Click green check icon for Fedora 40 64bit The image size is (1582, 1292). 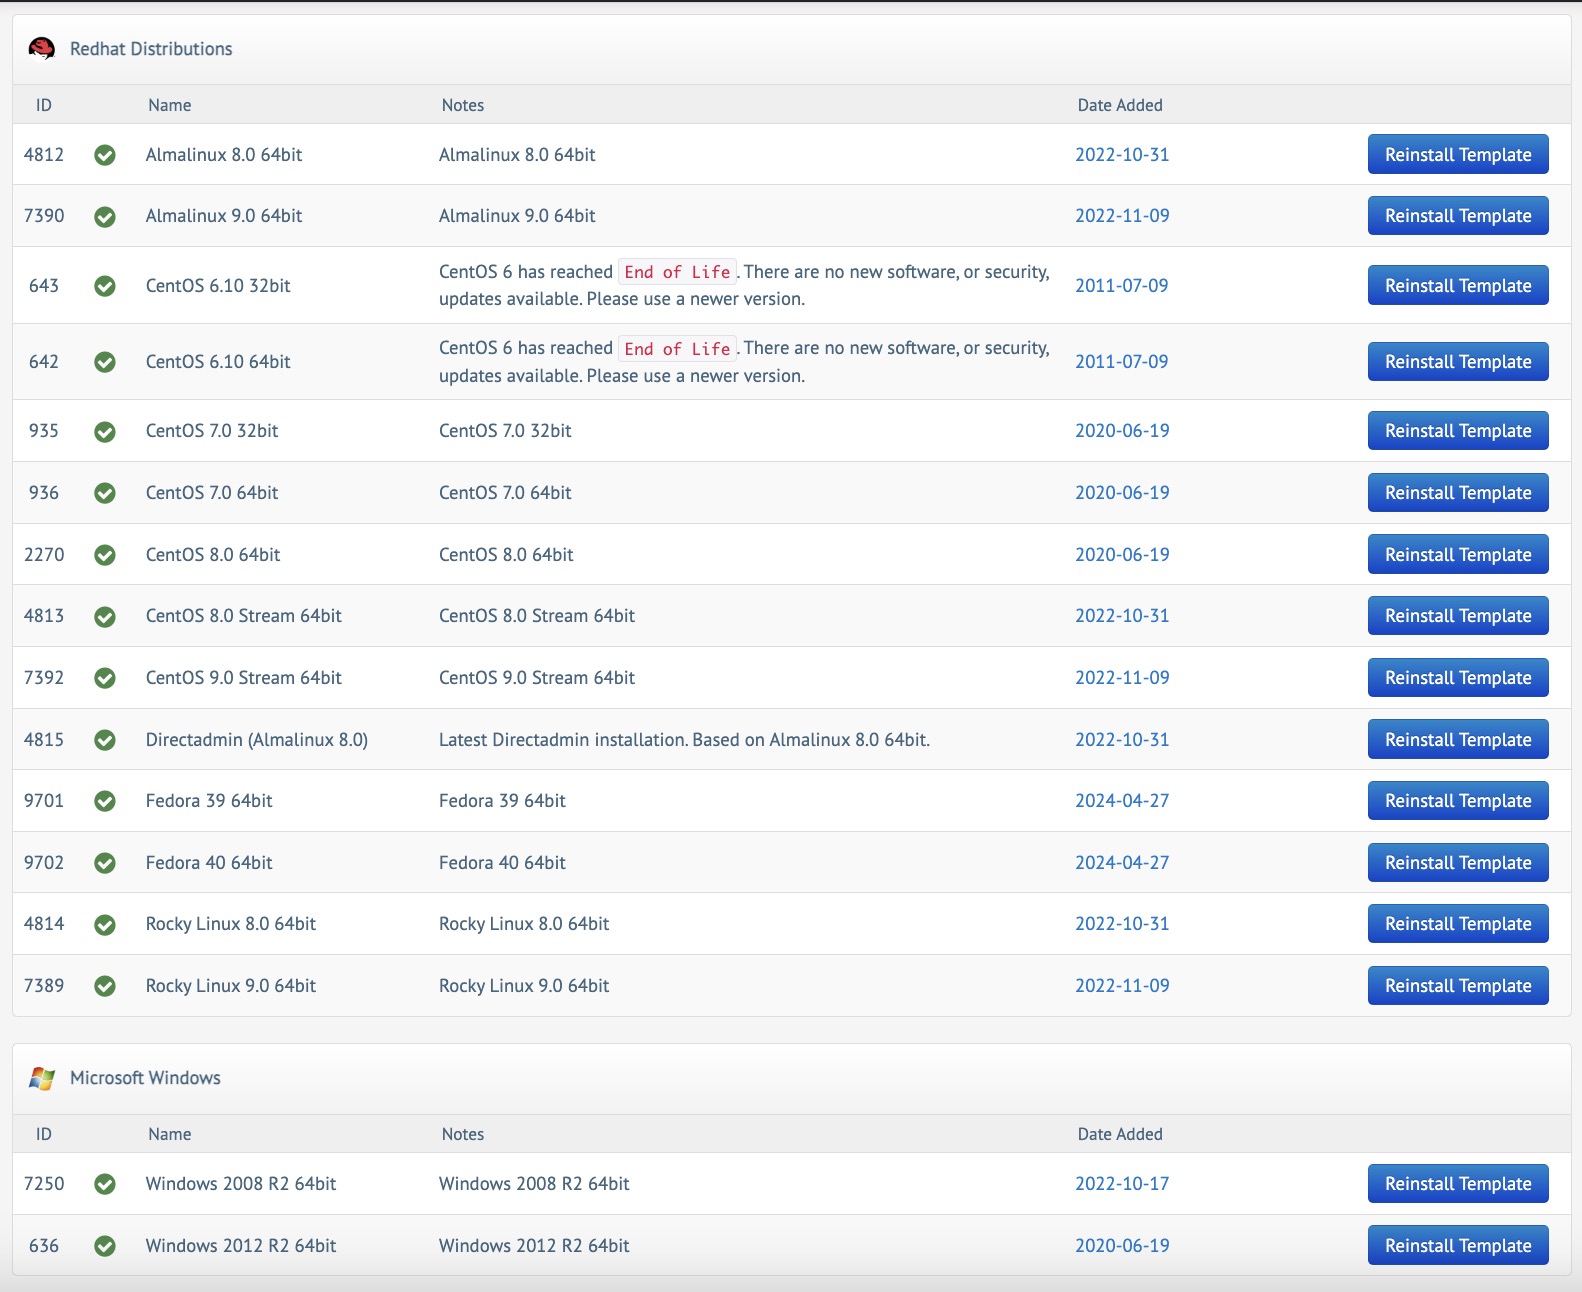click(105, 863)
